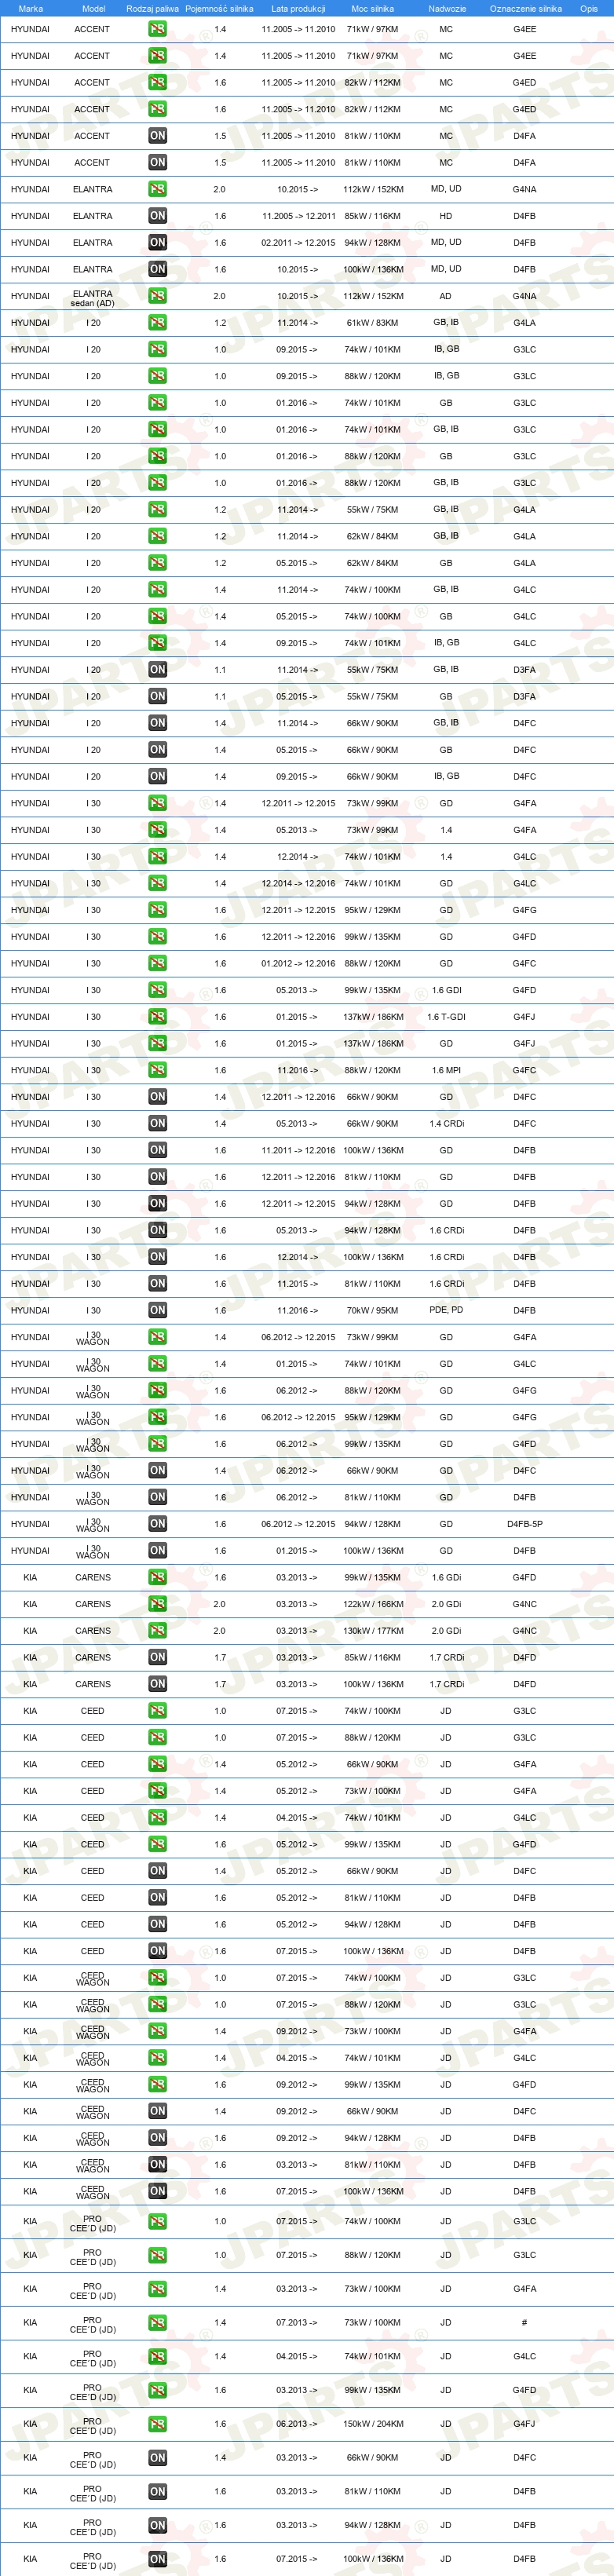This screenshot has width=614, height=2576.
Task: Click the '#' engine code cell
Action: click(525, 2323)
